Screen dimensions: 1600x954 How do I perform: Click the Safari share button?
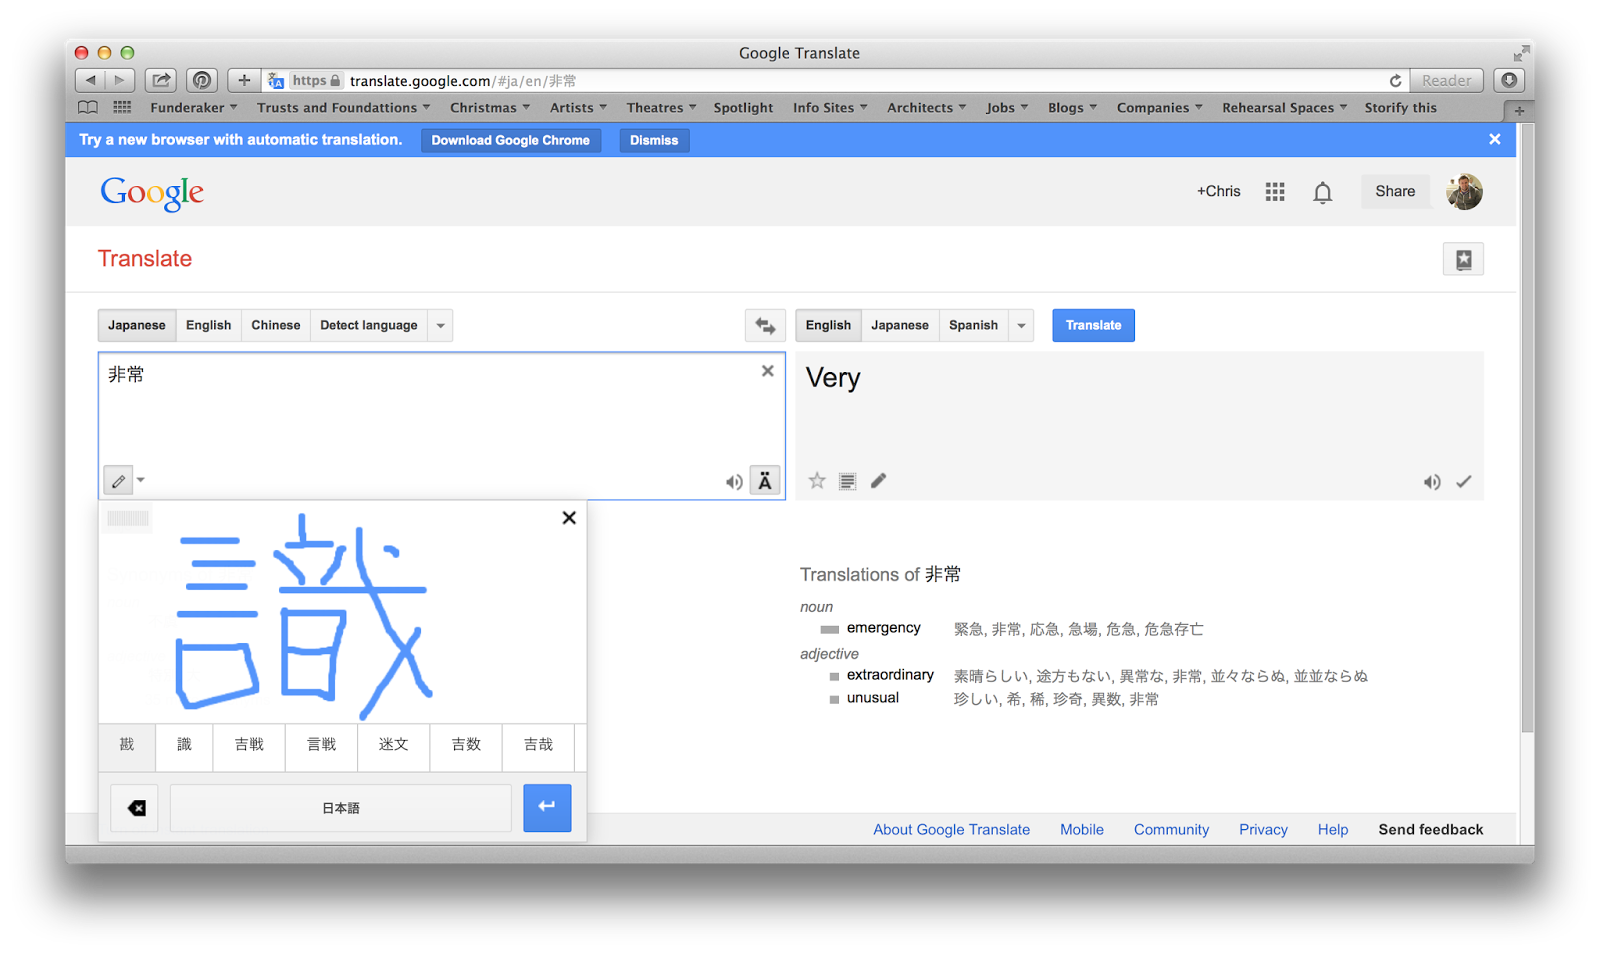click(161, 80)
